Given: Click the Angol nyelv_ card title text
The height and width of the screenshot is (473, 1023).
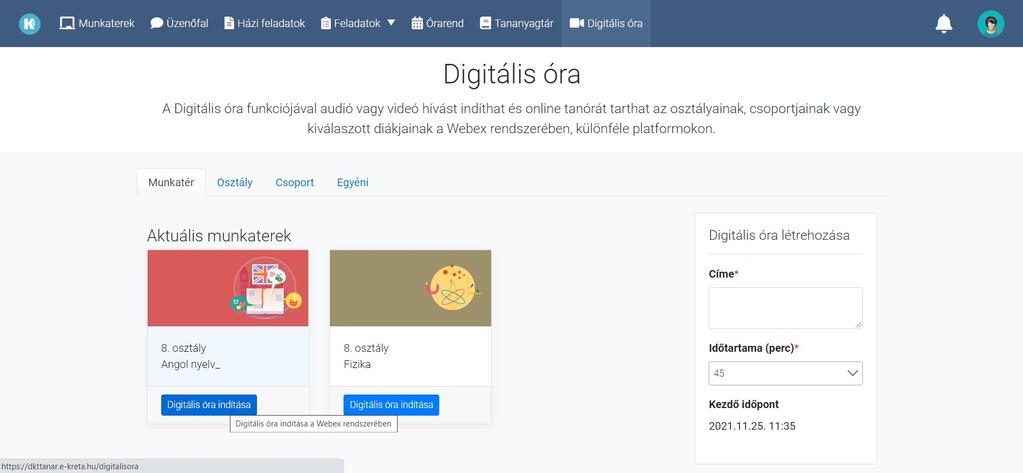Looking at the screenshot, I should (x=191, y=364).
